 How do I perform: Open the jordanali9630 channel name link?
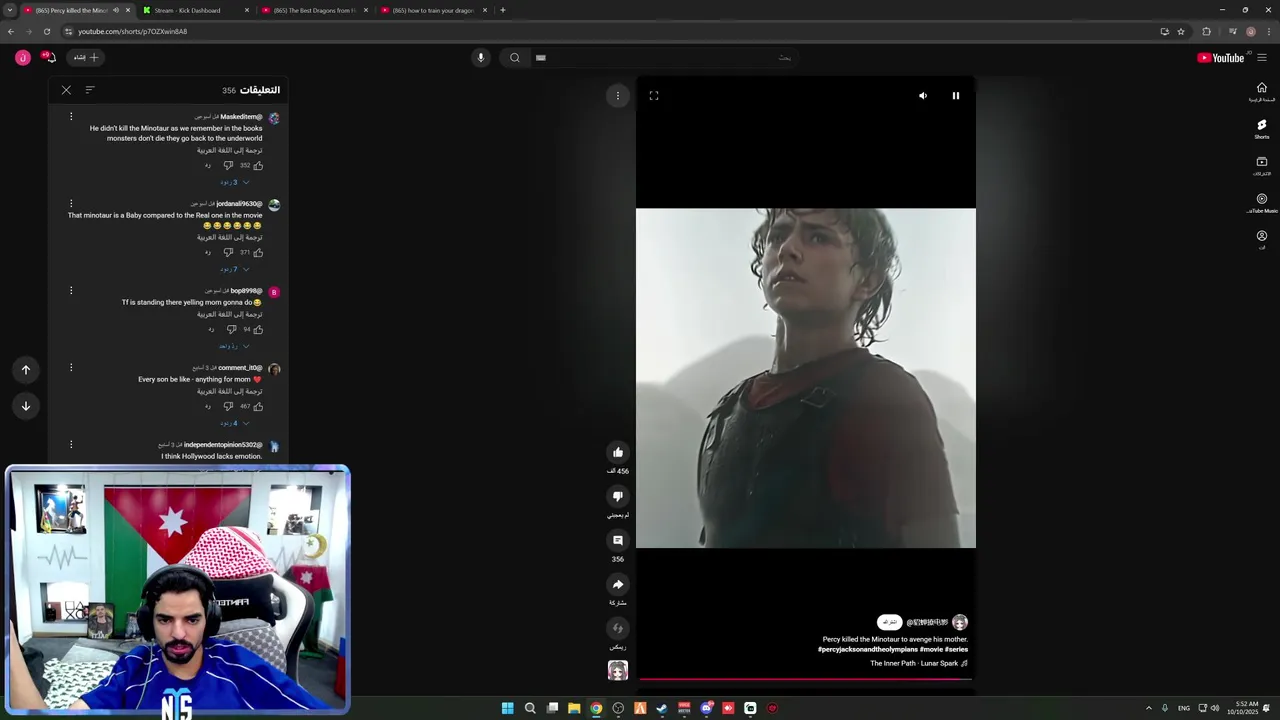point(239,204)
